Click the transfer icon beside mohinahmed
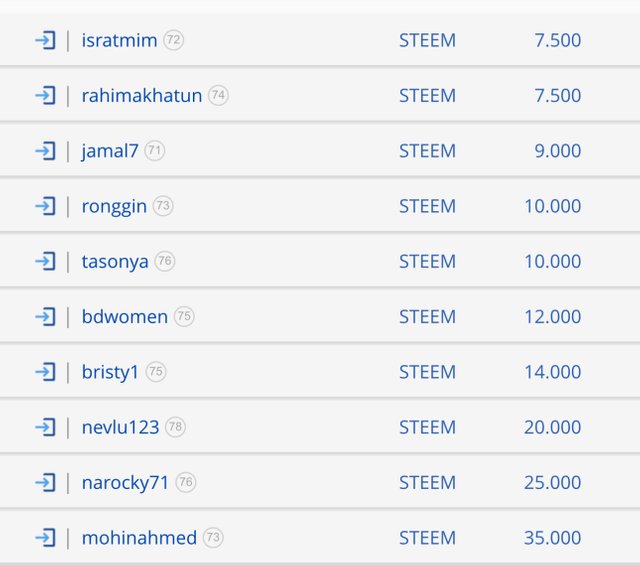640x565 pixels. pos(45,538)
